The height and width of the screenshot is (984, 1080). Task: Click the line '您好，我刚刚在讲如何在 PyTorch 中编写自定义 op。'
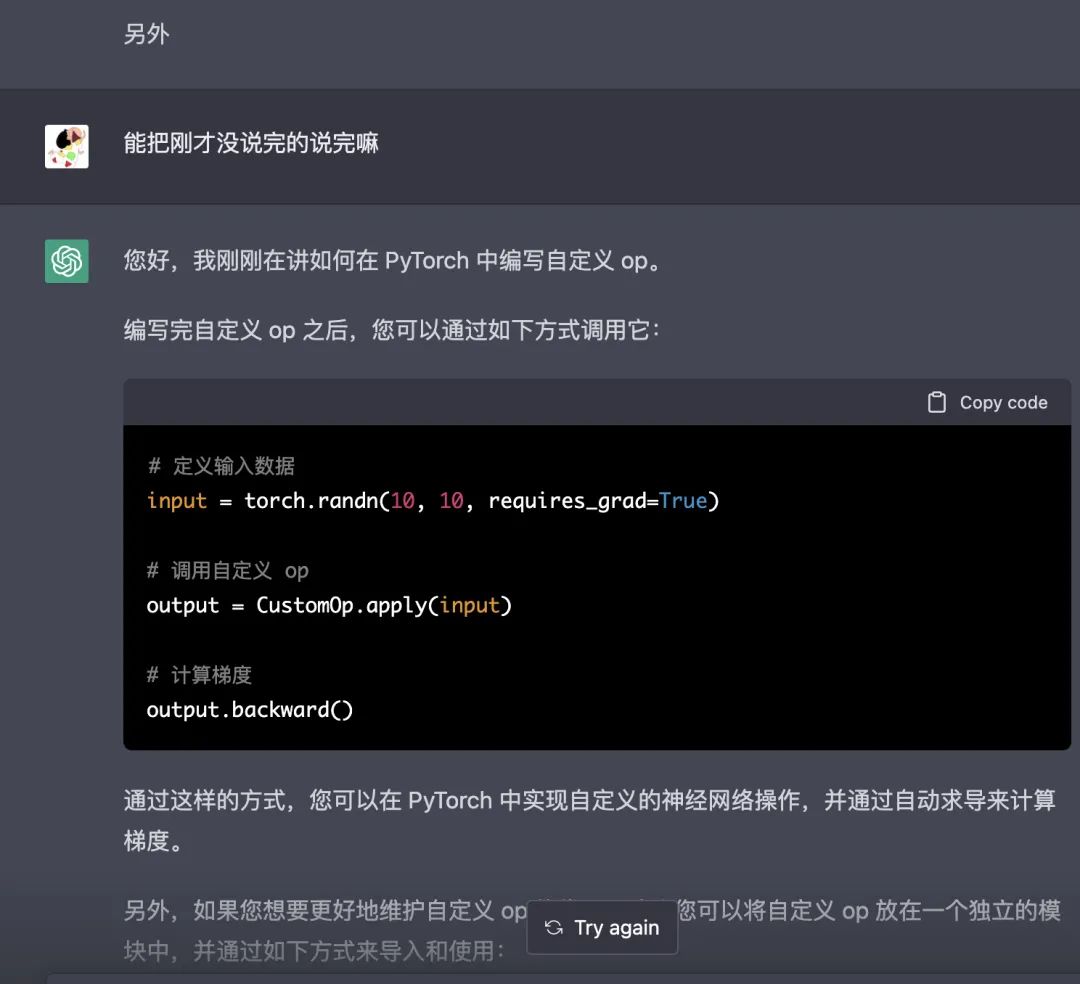coord(393,261)
